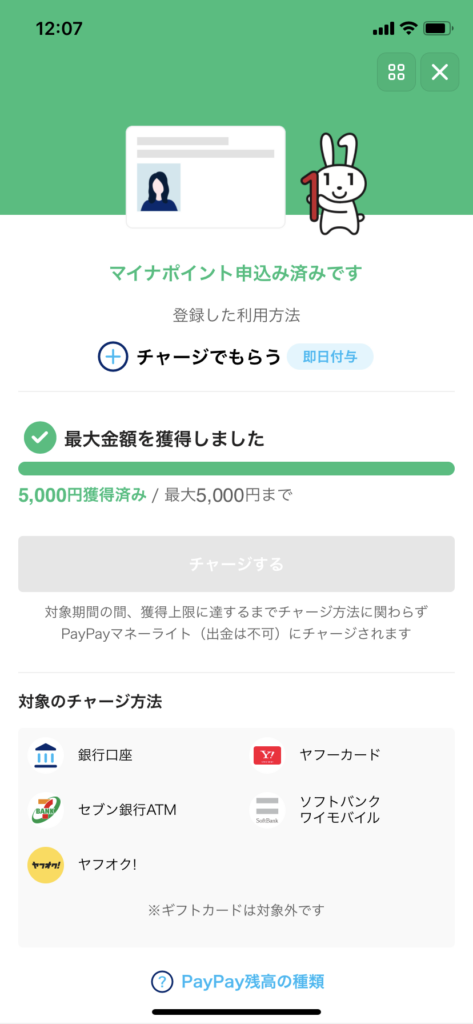Open the PayPay残高の種類 help link
This screenshot has height=1024, width=473.
253,981
